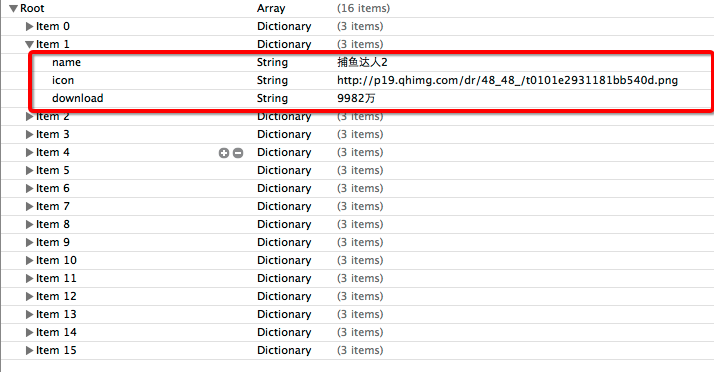Select the Item 12 row label
The width and height of the screenshot is (714, 372).
point(56,296)
